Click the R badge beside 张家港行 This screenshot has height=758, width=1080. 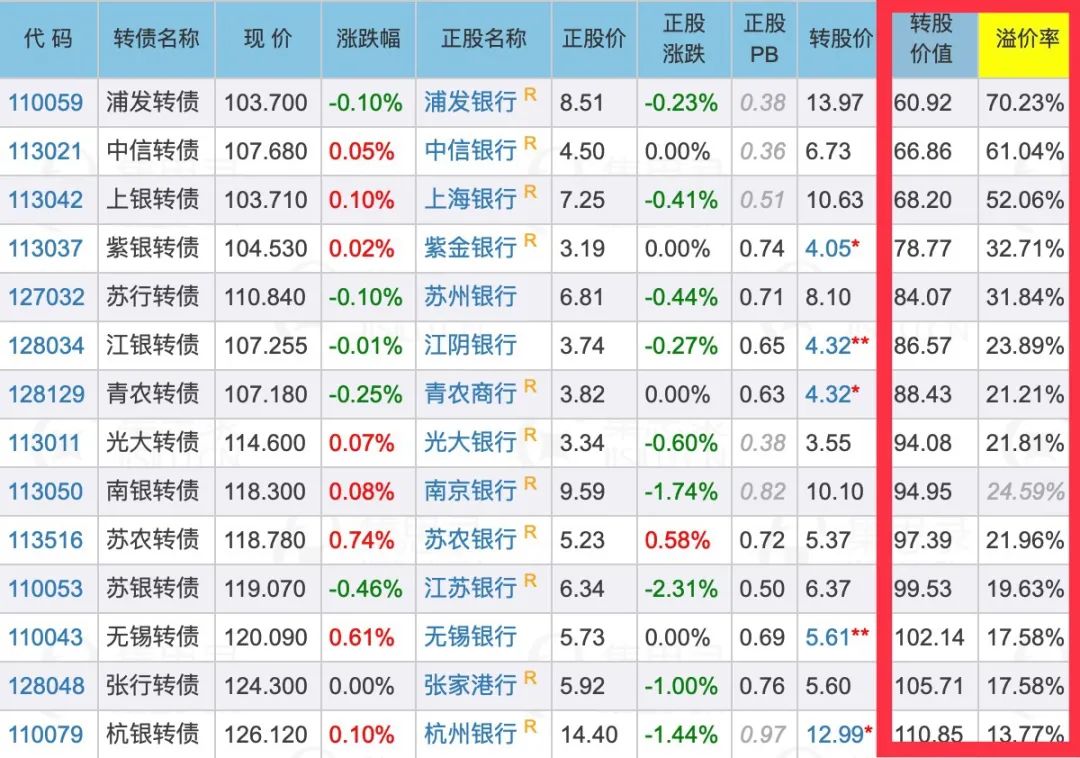530,678
